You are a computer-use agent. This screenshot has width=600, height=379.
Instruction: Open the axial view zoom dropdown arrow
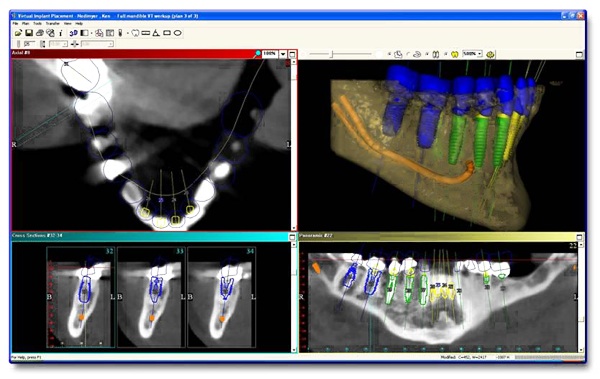[x=283, y=54]
